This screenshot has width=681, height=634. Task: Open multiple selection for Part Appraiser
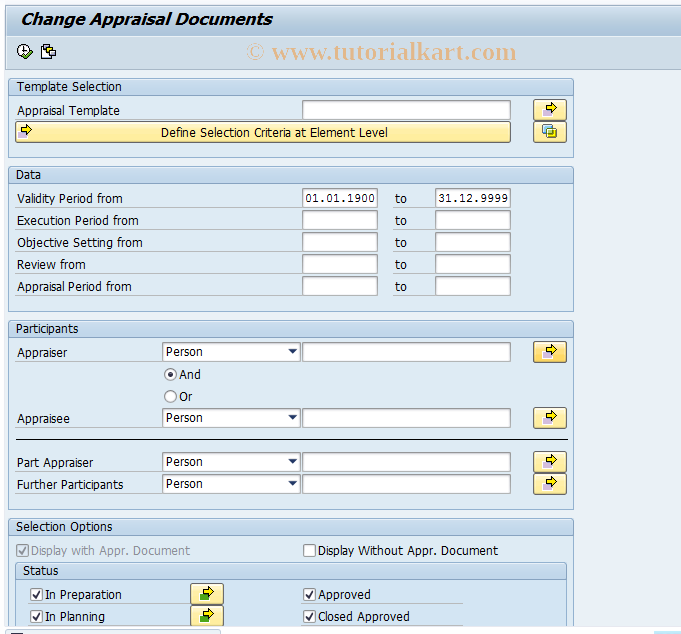point(549,462)
